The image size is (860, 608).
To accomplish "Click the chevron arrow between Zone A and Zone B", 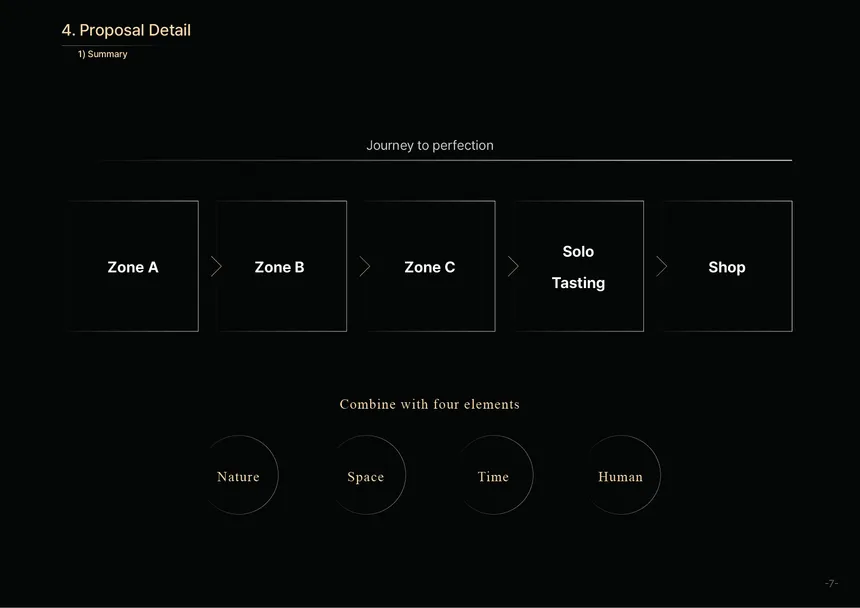I will (217, 266).
